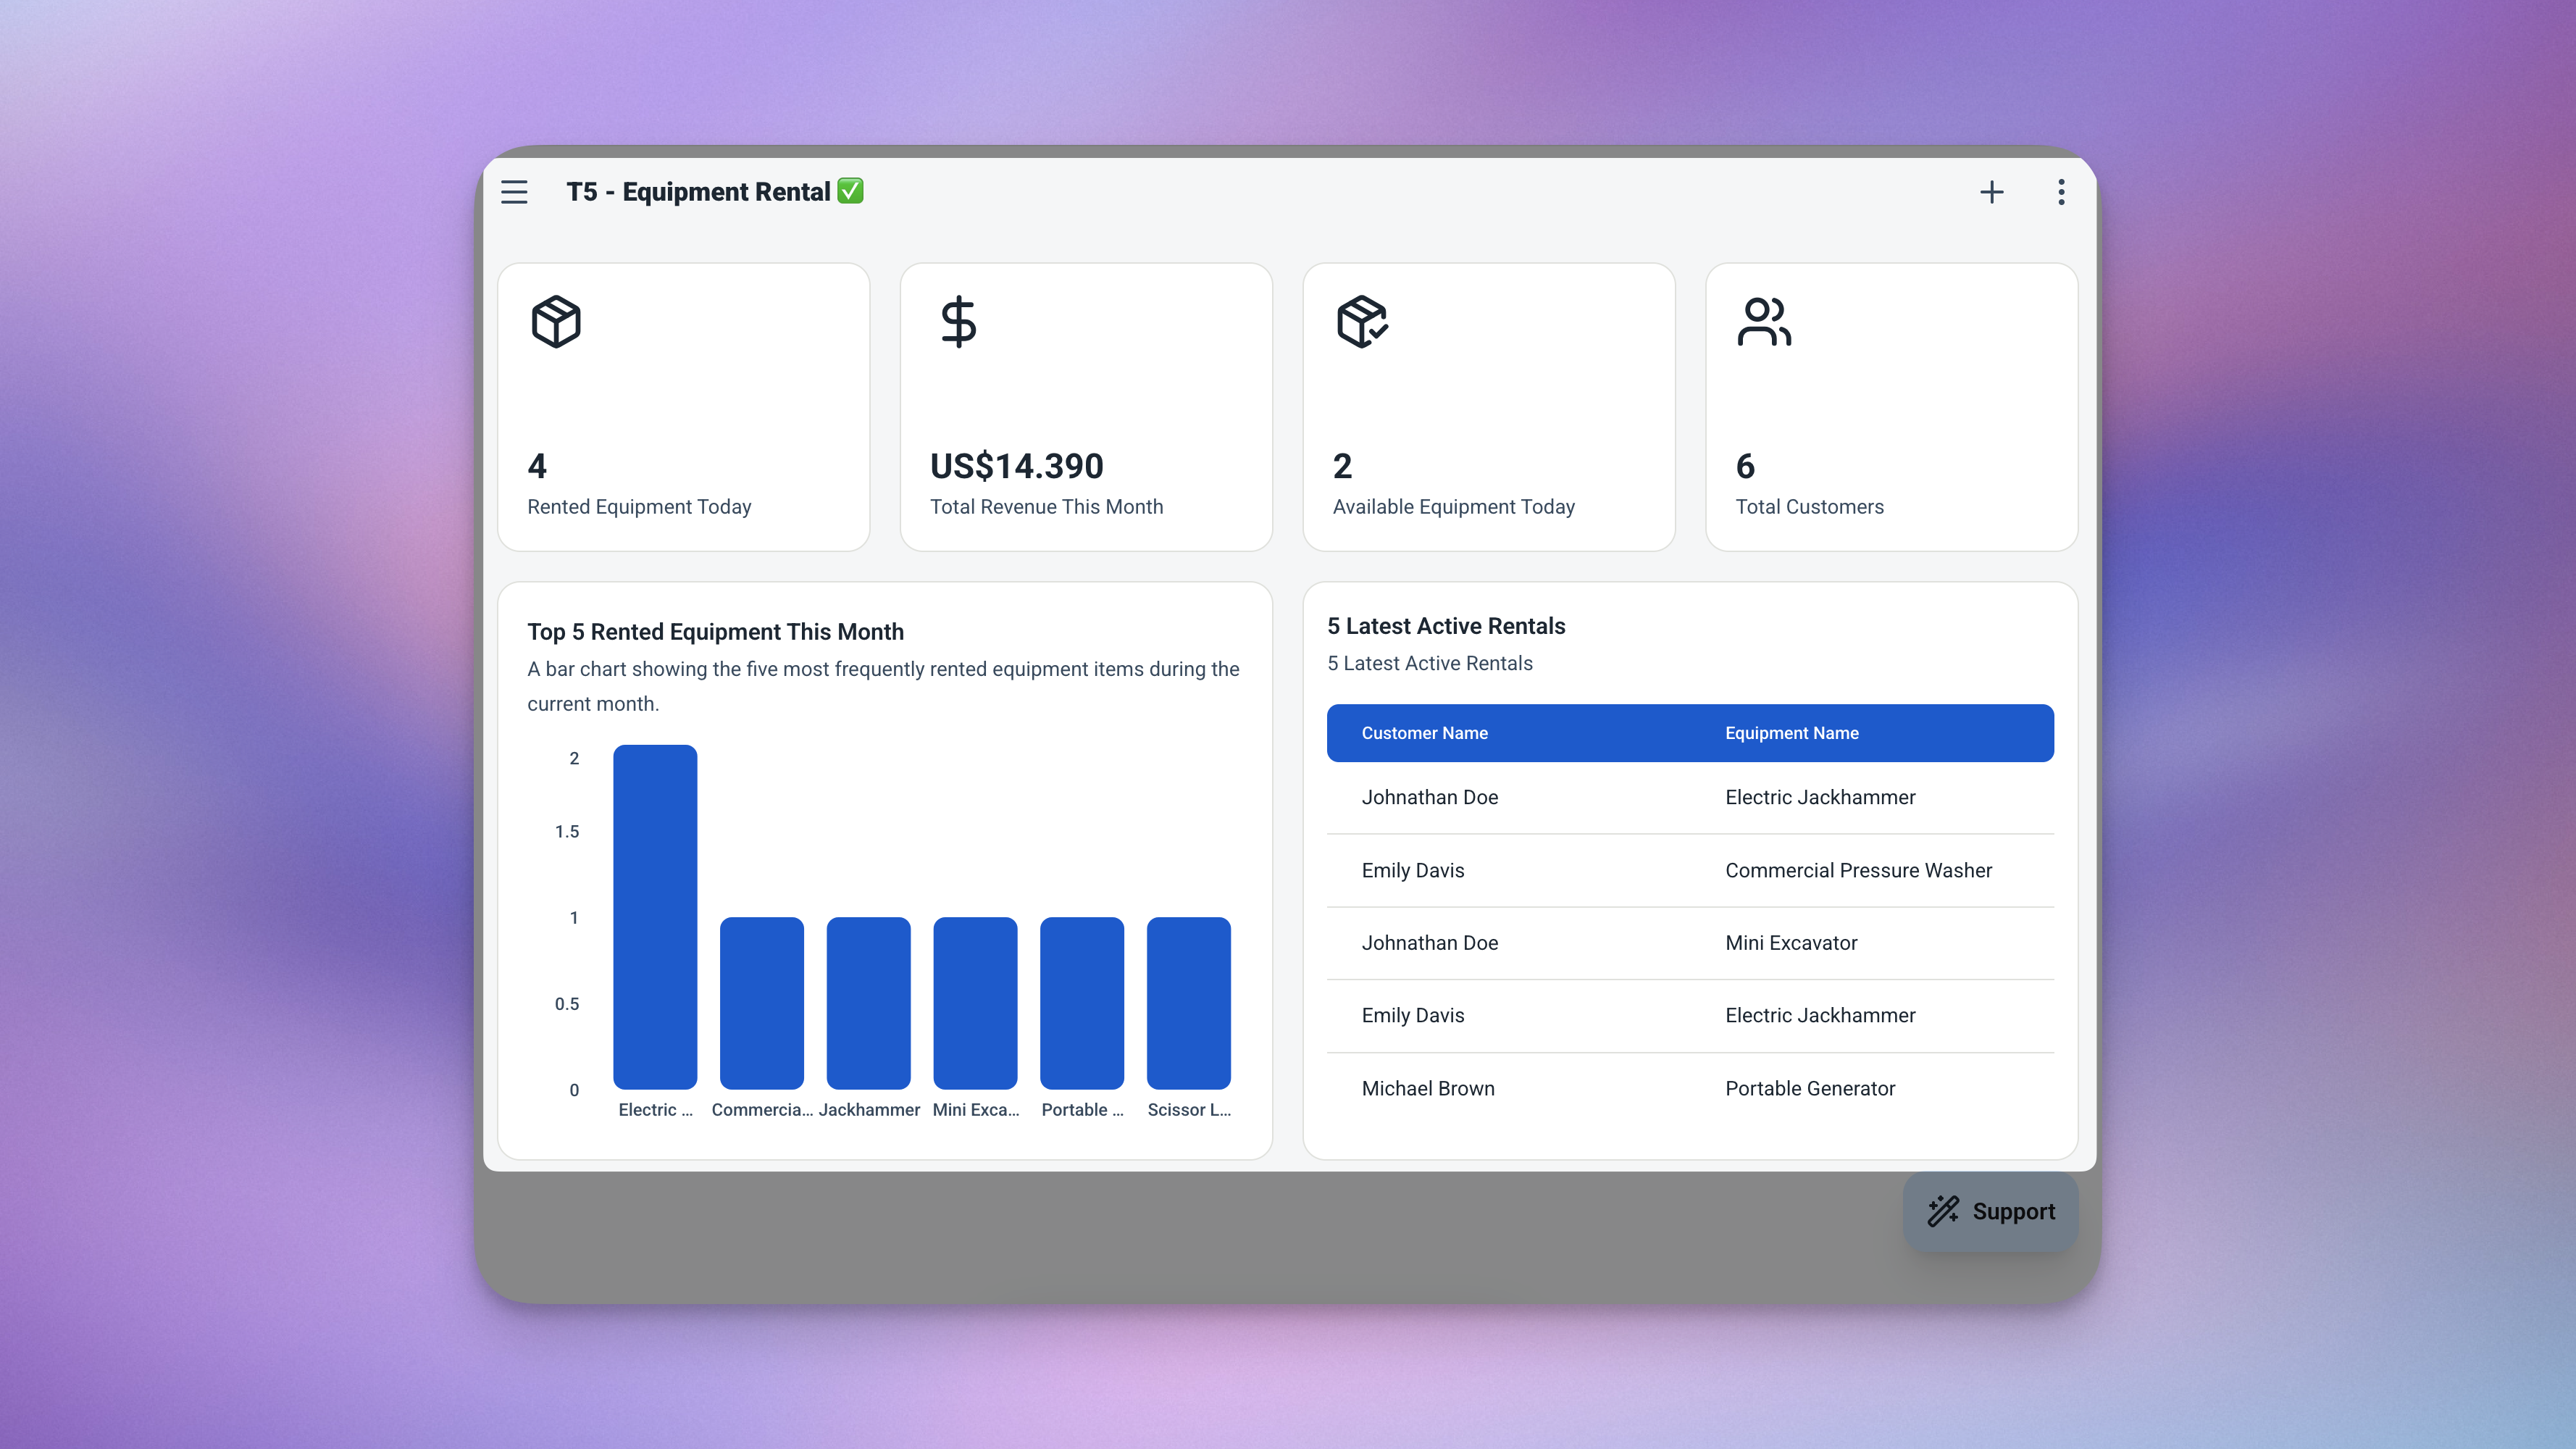This screenshot has height=1449, width=2576.
Task: Open the navigation hamburger menu
Action: click(x=514, y=192)
